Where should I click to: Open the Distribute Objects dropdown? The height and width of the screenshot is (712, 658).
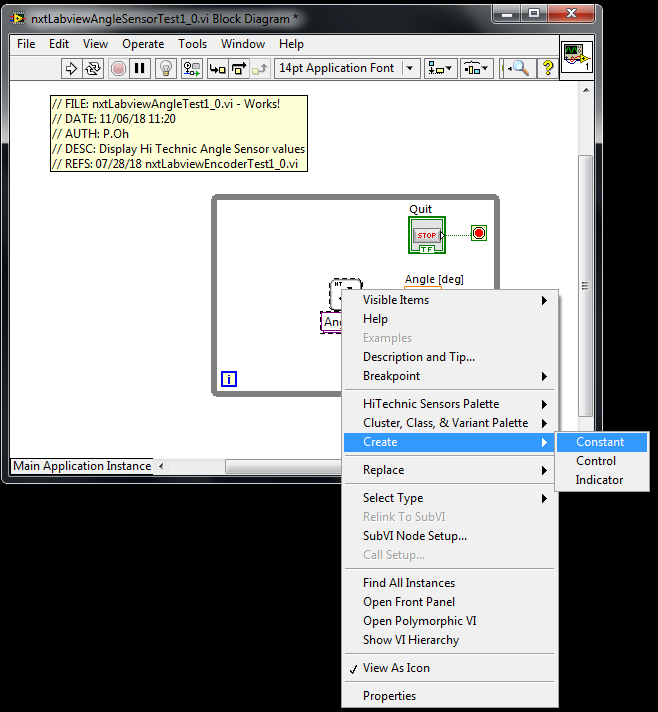(477, 69)
